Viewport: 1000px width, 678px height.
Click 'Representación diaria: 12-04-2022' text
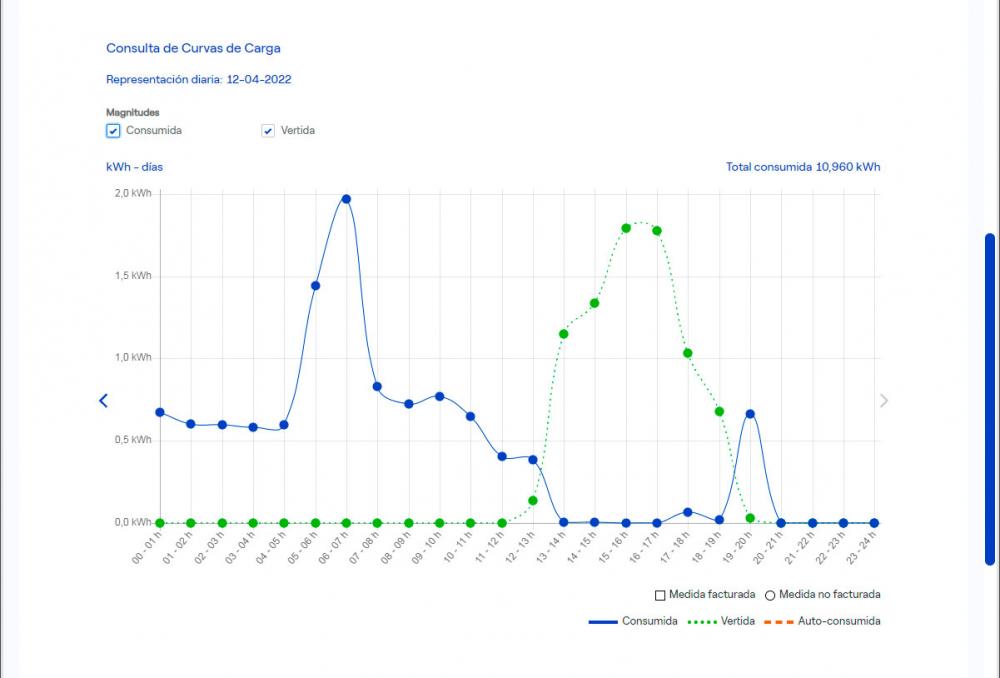[x=198, y=80]
